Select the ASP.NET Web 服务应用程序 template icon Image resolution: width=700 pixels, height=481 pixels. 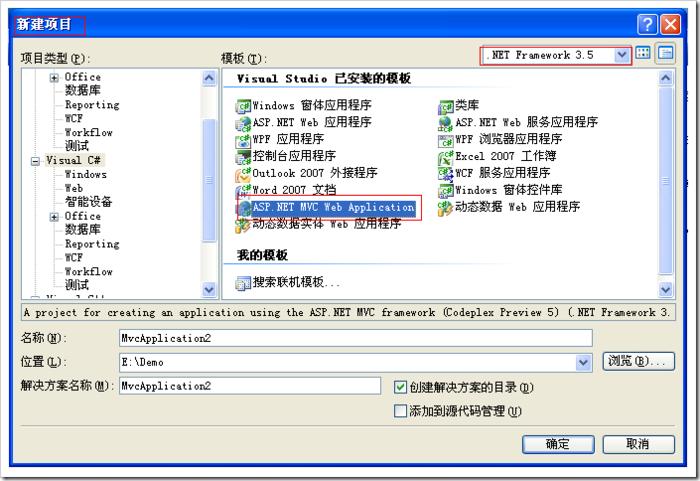click(x=446, y=123)
